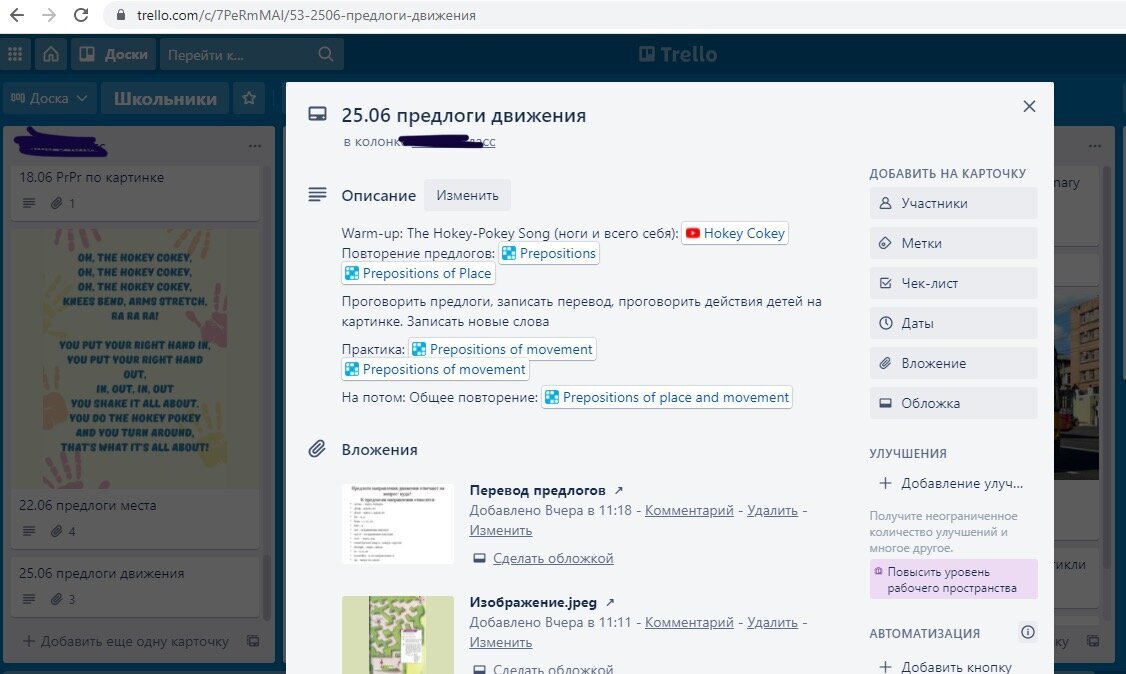Click Изменить for Изображение.jpeg attachment
This screenshot has width=1126, height=674.
click(501, 642)
